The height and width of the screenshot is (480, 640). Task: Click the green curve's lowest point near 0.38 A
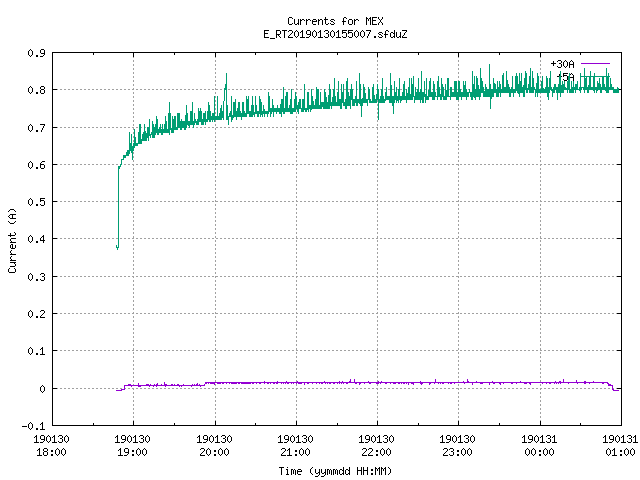point(118,247)
